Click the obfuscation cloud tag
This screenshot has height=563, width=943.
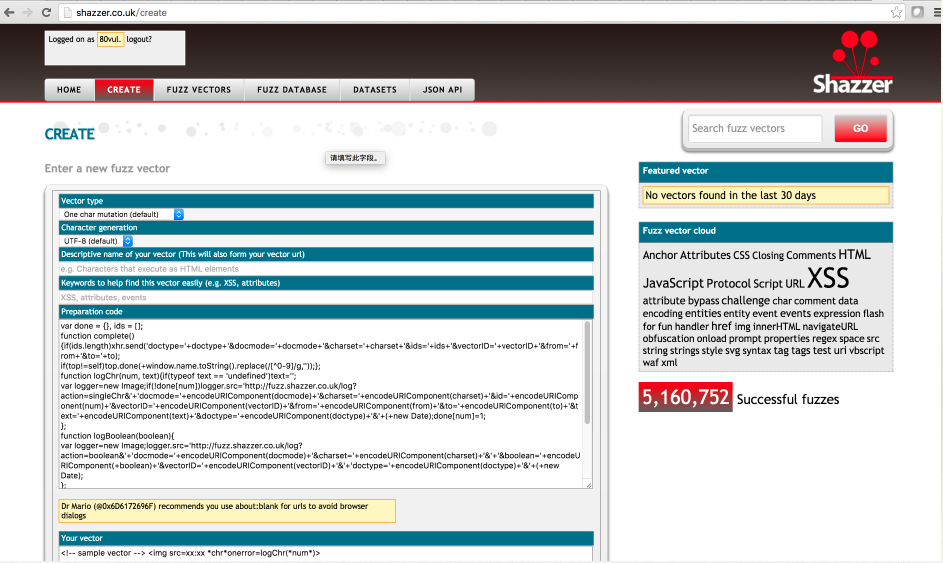pos(668,339)
